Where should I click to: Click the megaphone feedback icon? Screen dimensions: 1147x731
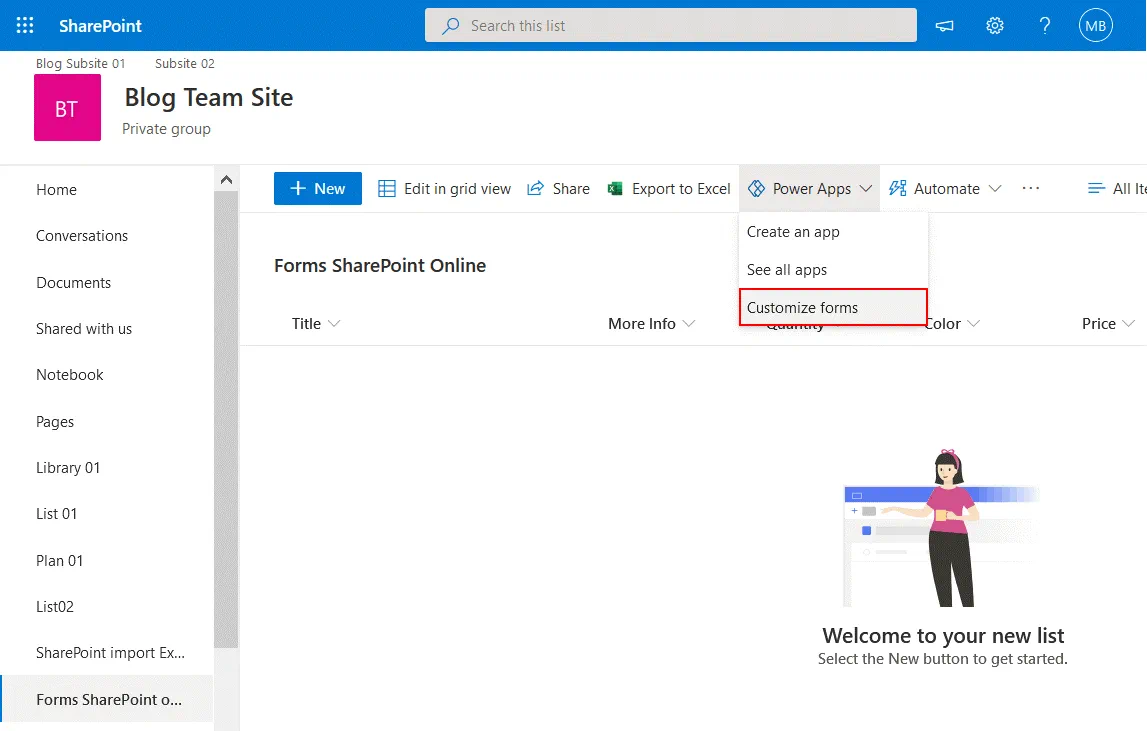coord(944,26)
